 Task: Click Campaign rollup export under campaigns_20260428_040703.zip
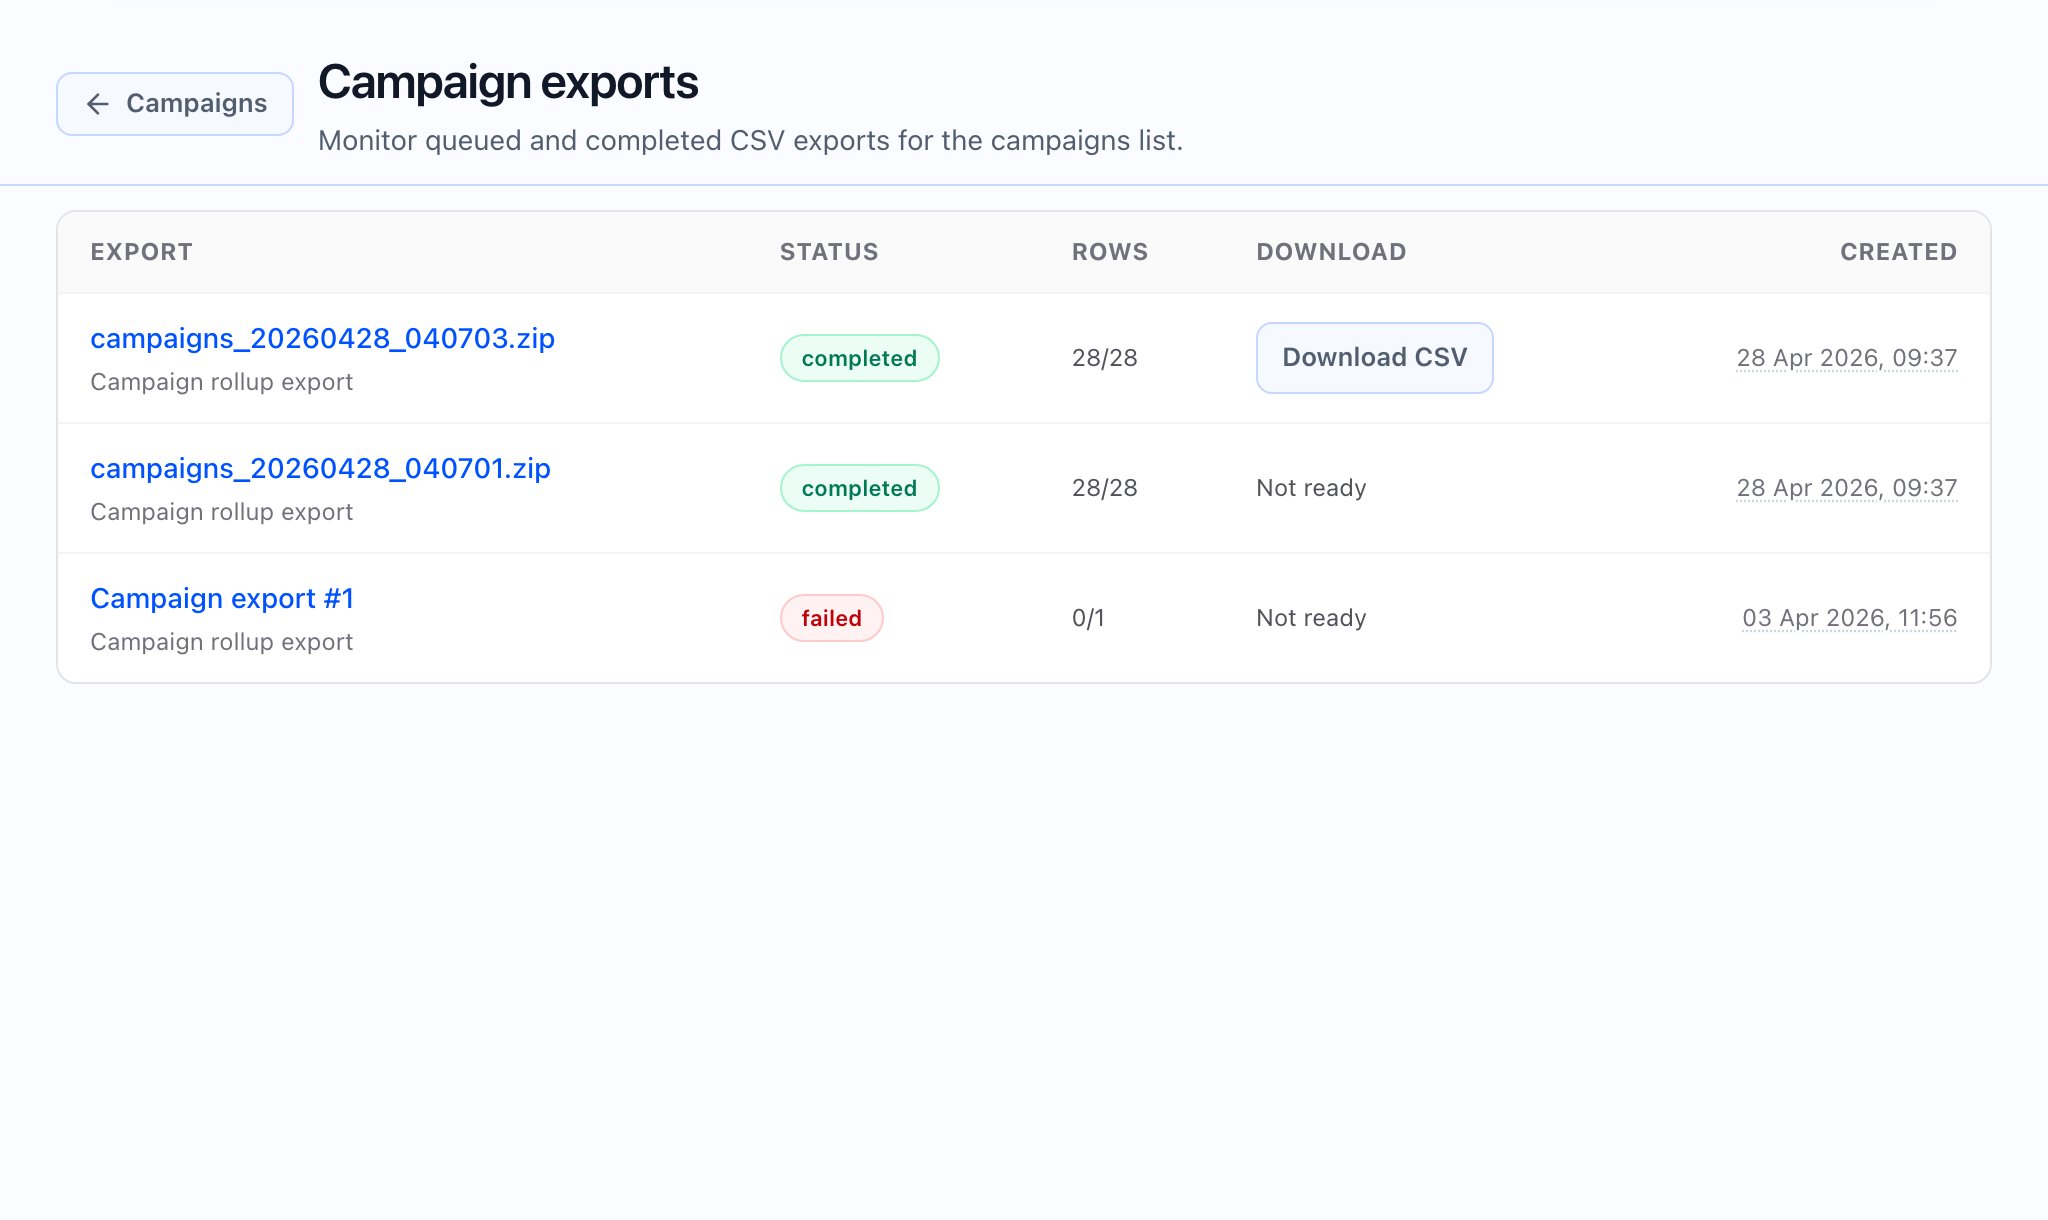tap(221, 382)
